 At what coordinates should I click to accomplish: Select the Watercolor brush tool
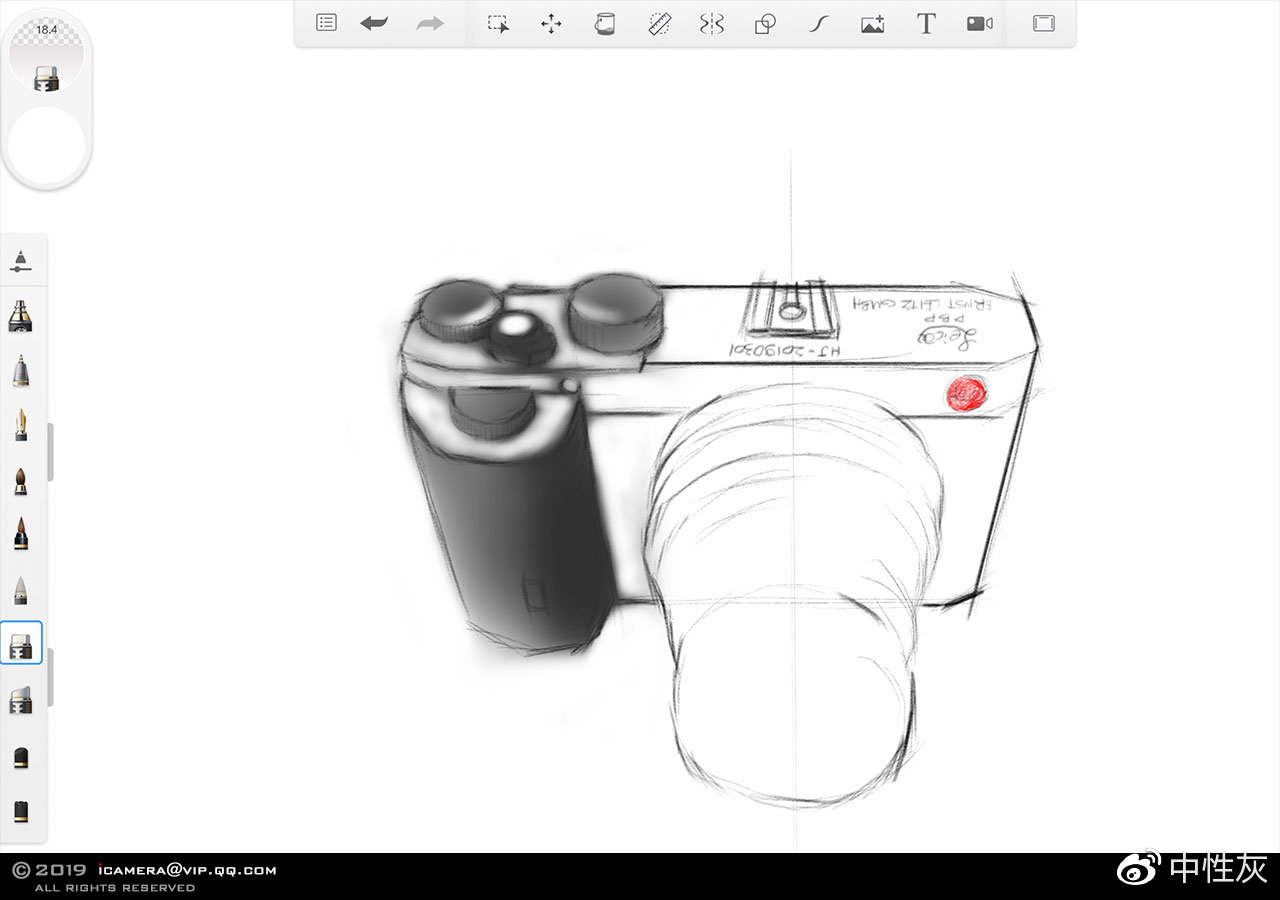tap(22, 480)
